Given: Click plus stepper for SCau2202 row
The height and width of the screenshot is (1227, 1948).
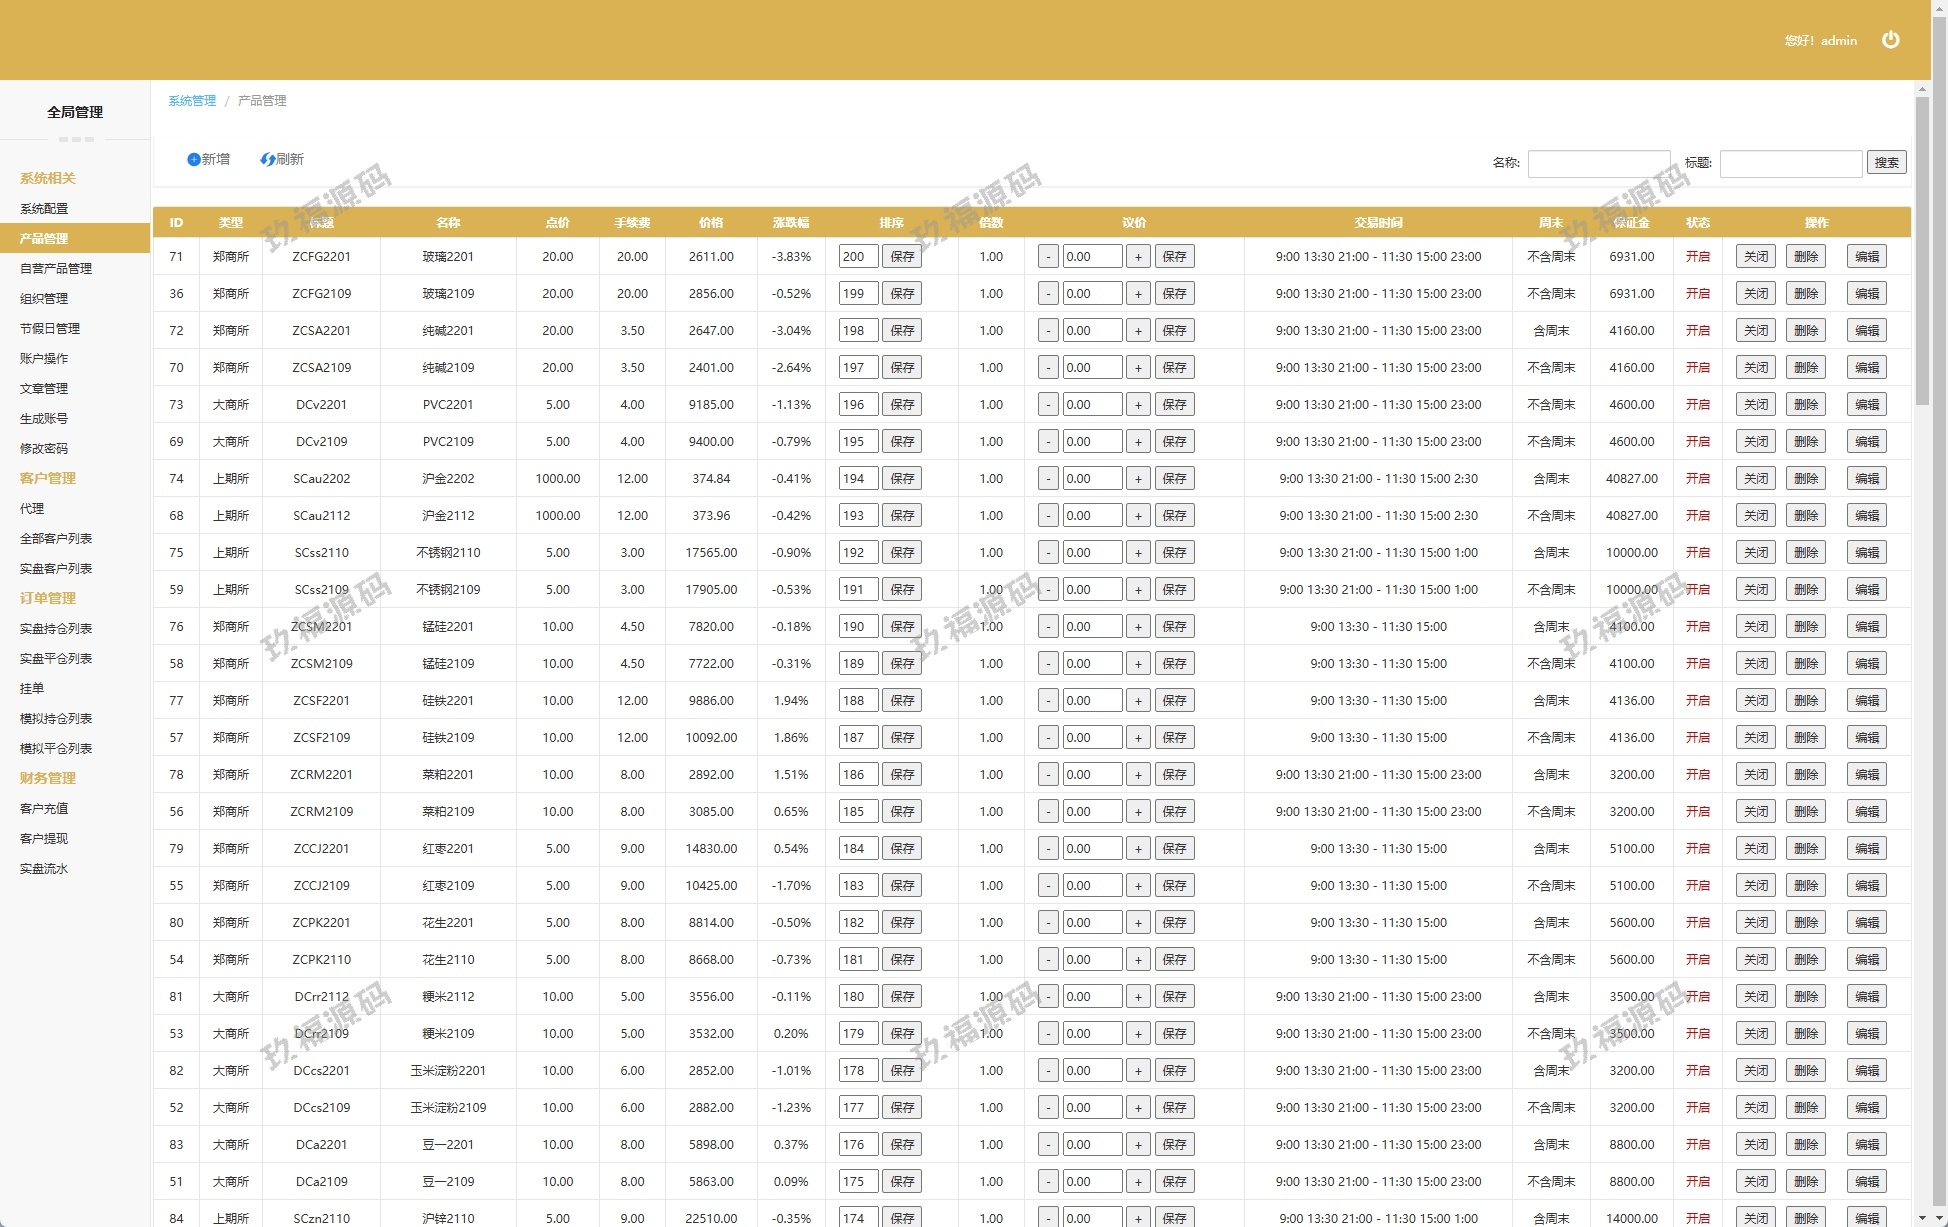Looking at the screenshot, I should coord(1138,479).
